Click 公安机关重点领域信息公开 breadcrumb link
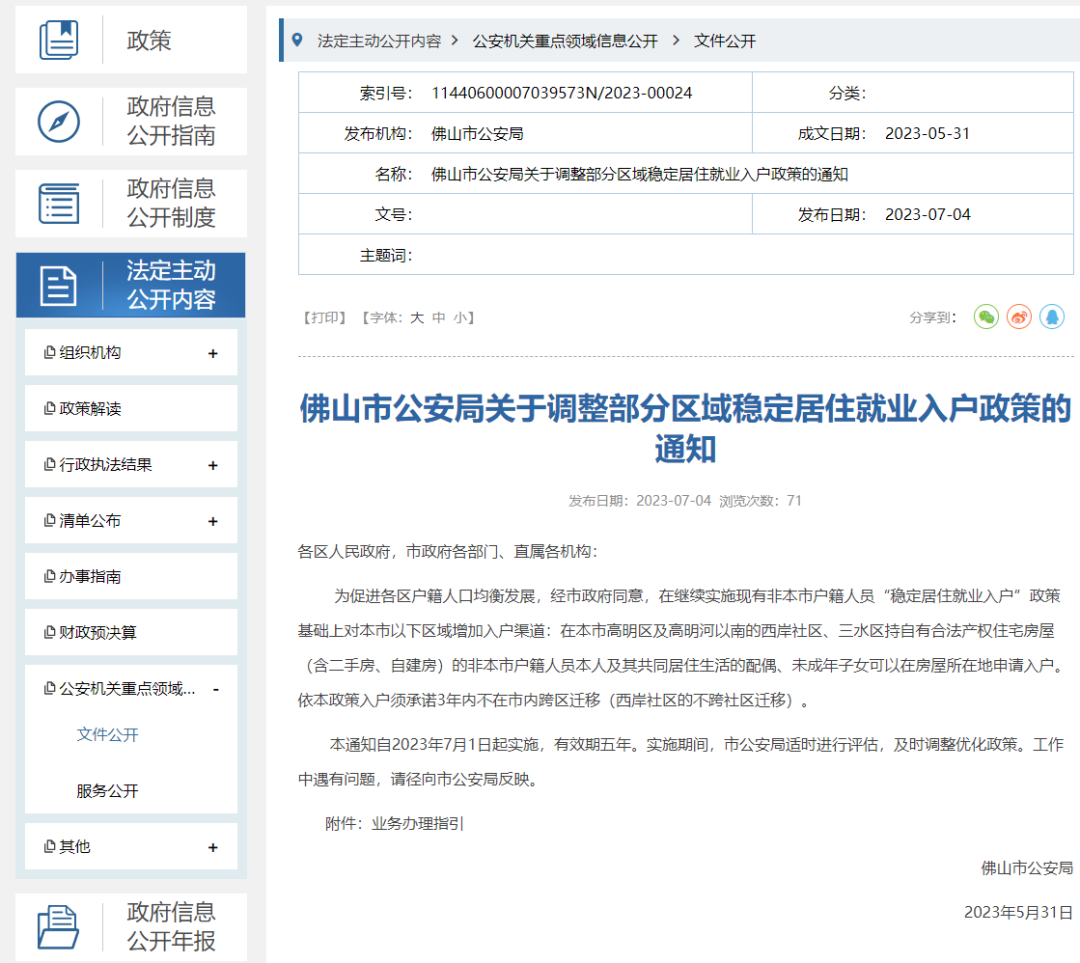Image resolution: width=1080 pixels, height=963 pixels. coord(565,41)
